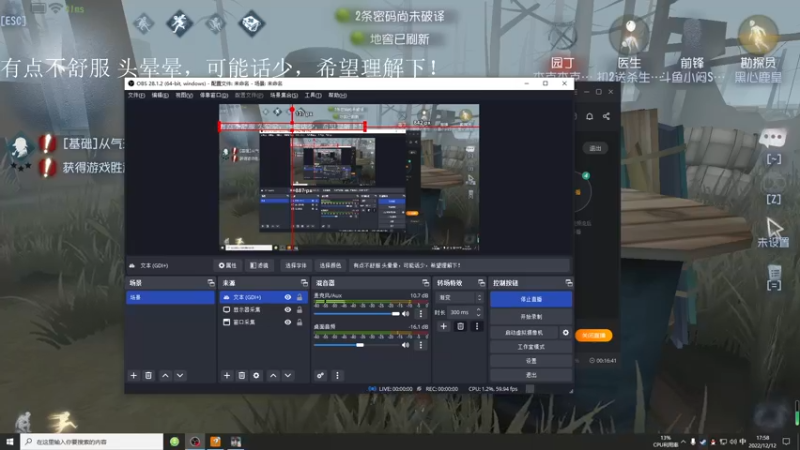Pop out the 场景 dock panel
Image resolution: width=800 pixels, height=450 pixels.
pyautogui.click(x=211, y=283)
